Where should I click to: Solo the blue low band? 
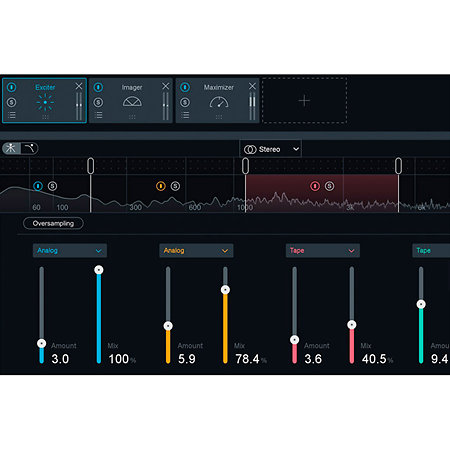(x=52, y=186)
